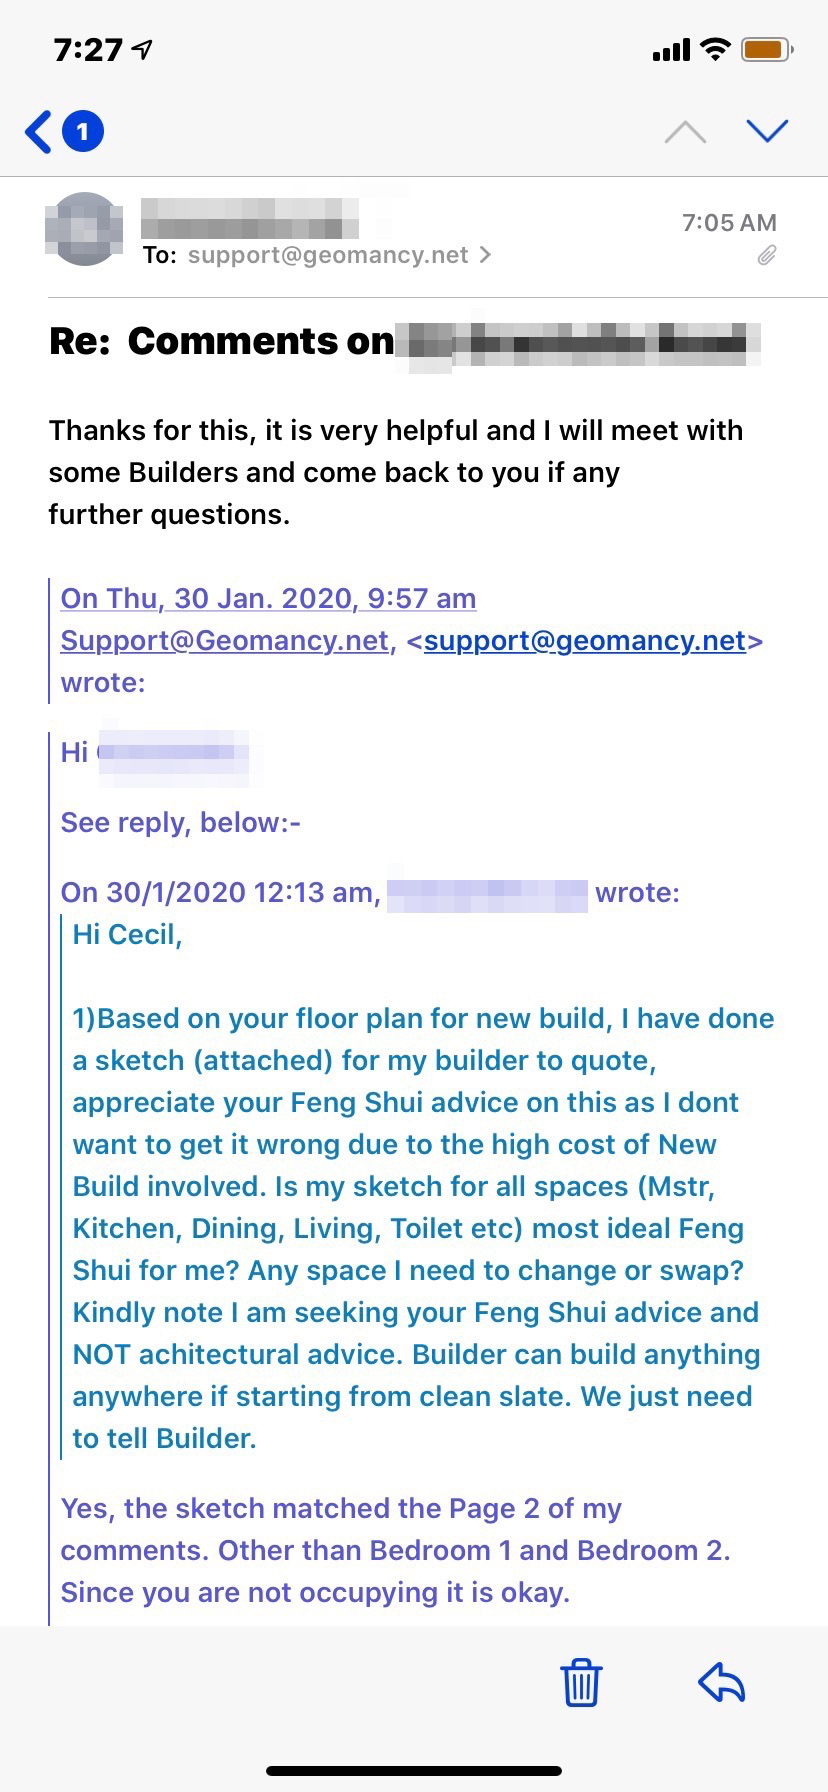Tap the reply arrow icon
The height and width of the screenshot is (1792, 828).
click(x=722, y=1681)
